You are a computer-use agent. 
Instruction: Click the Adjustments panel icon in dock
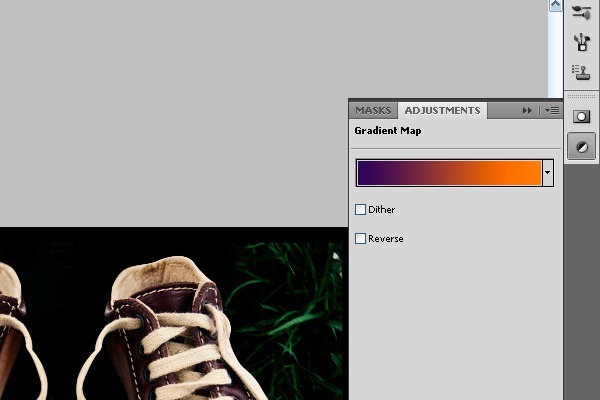(581, 147)
